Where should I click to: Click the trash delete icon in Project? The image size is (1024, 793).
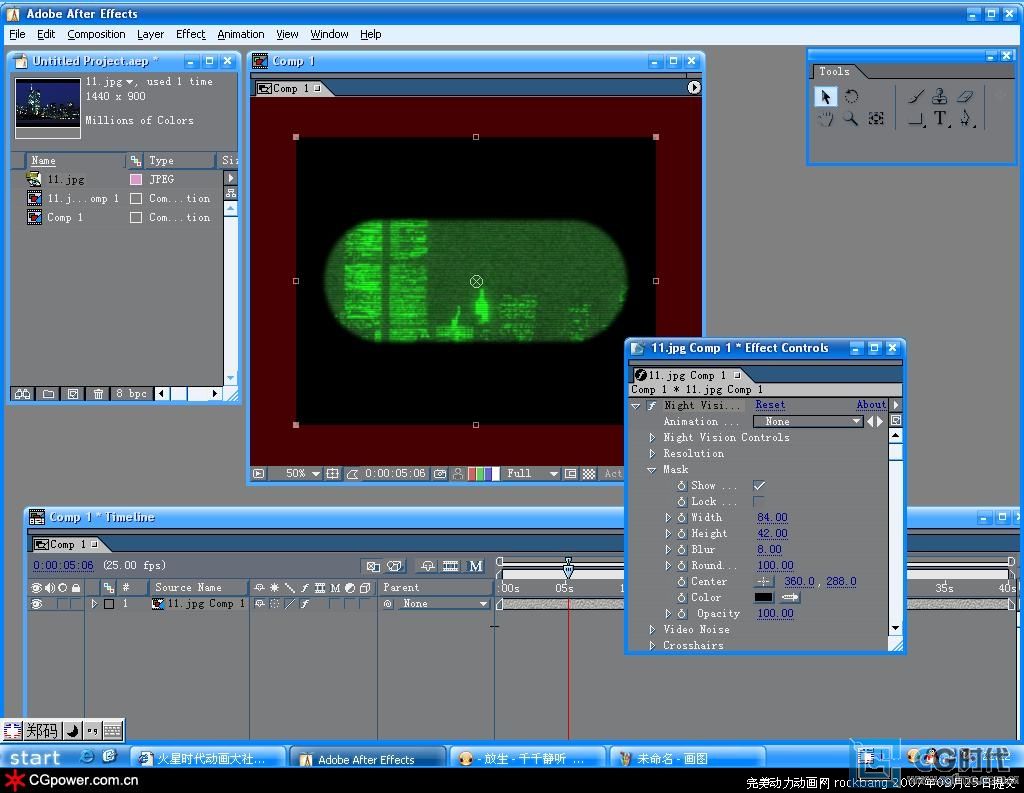[x=98, y=394]
